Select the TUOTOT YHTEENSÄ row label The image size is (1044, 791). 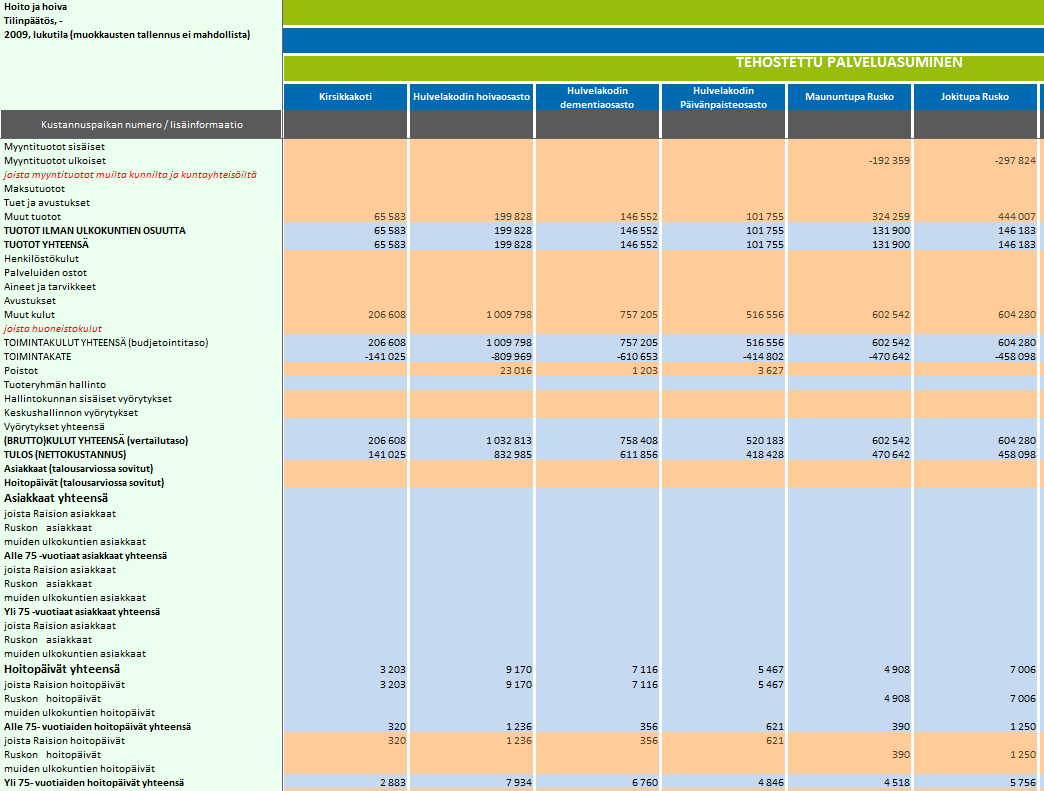(x=46, y=244)
